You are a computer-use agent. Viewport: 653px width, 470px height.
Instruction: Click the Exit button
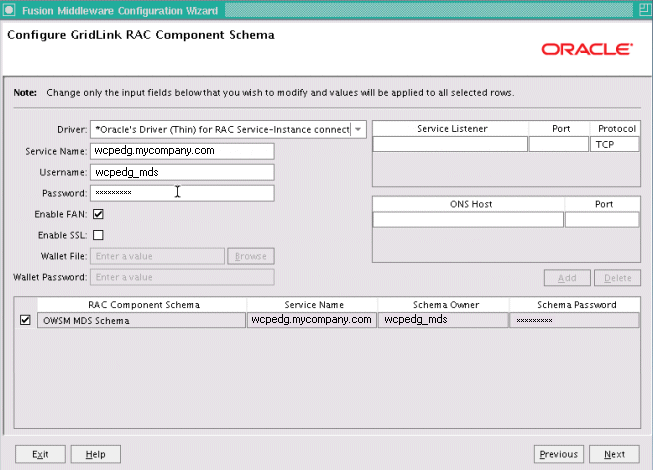(x=40, y=454)
